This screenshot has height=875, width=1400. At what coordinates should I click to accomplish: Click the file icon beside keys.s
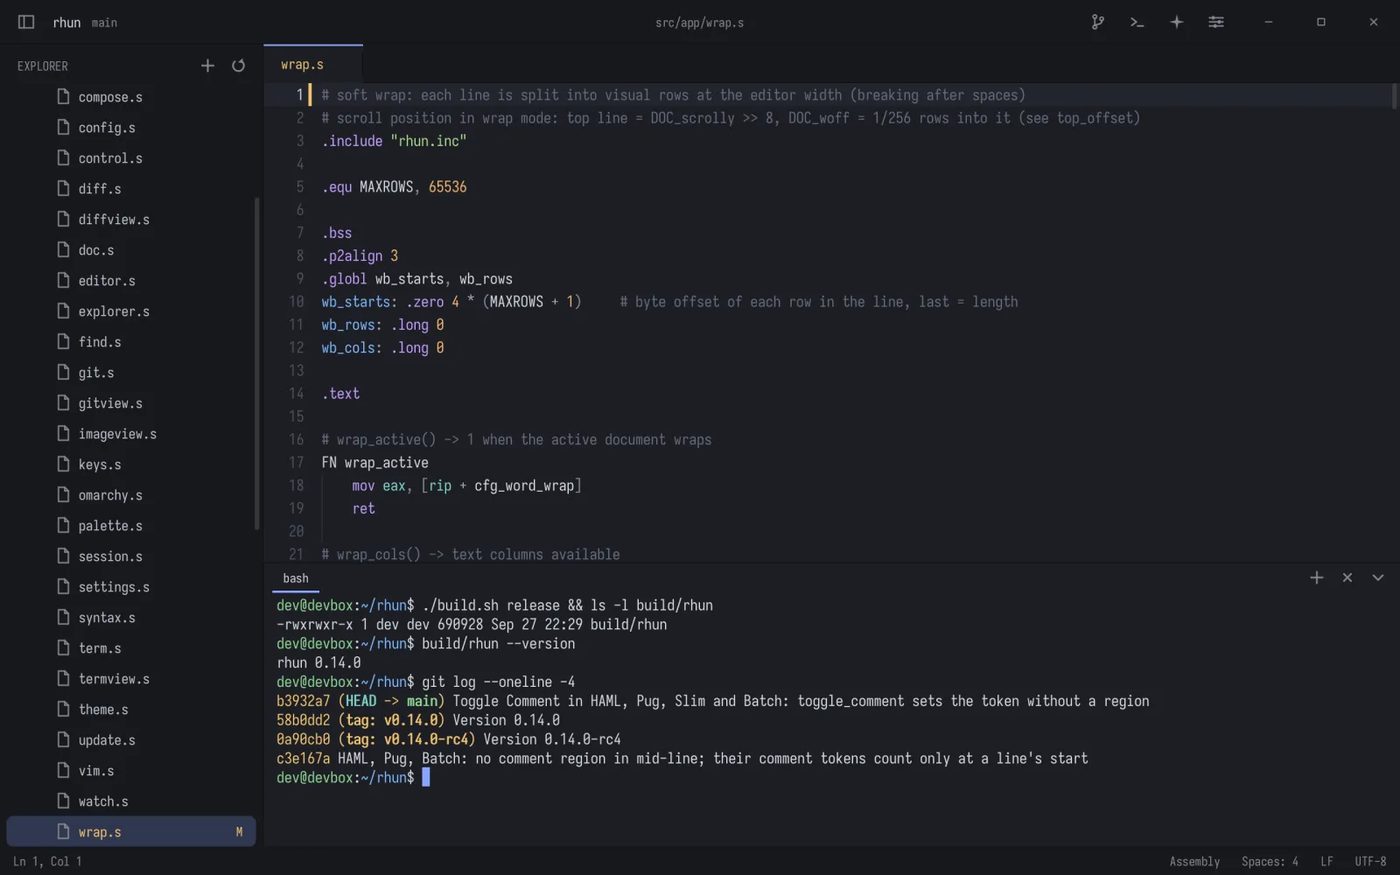(x=63, y=464)
